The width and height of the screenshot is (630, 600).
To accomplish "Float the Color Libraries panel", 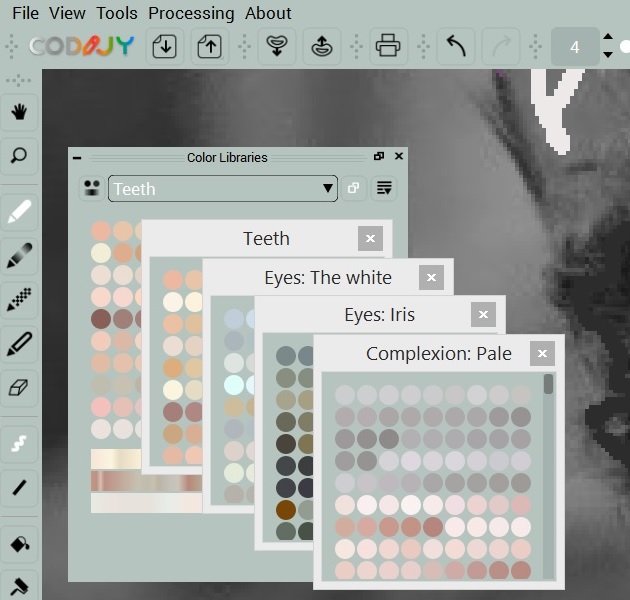I will (379, 156).
